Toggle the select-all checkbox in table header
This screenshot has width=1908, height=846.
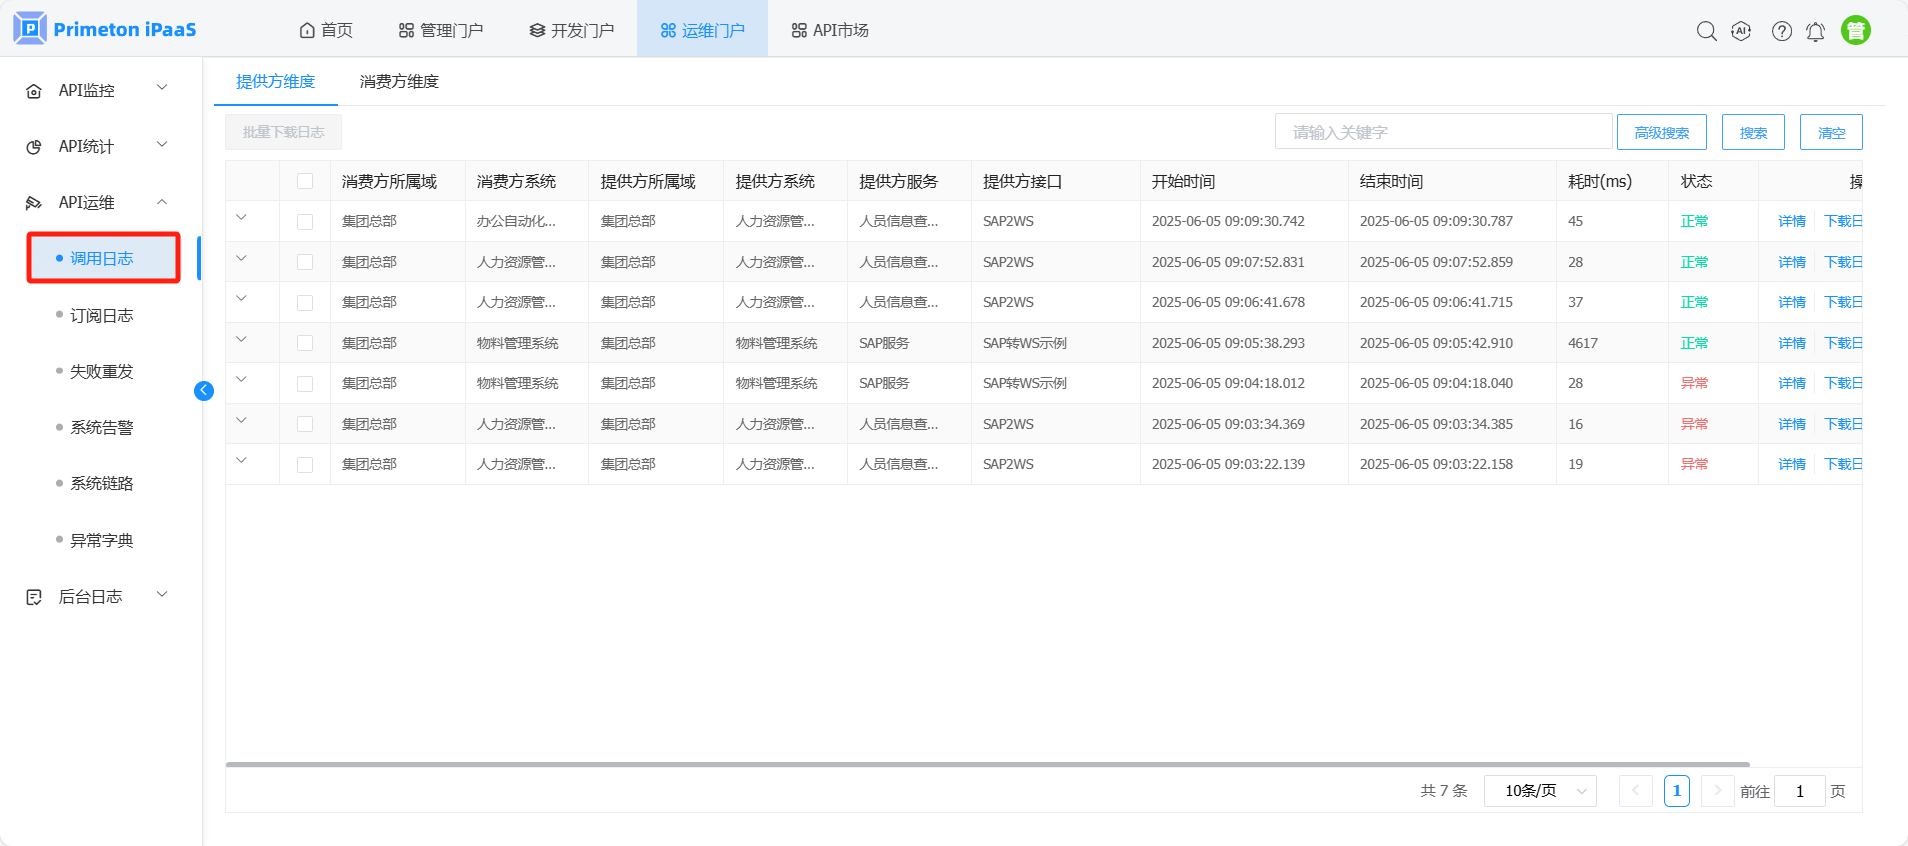tap(305, 181)
